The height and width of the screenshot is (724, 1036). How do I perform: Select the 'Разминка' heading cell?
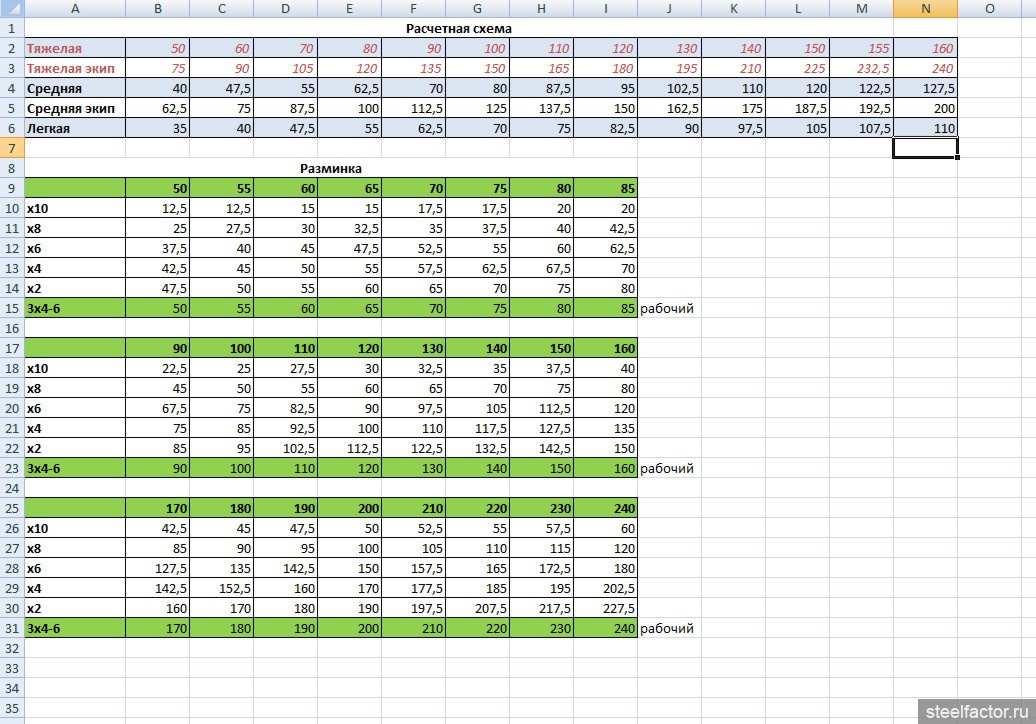pos(330,168)
